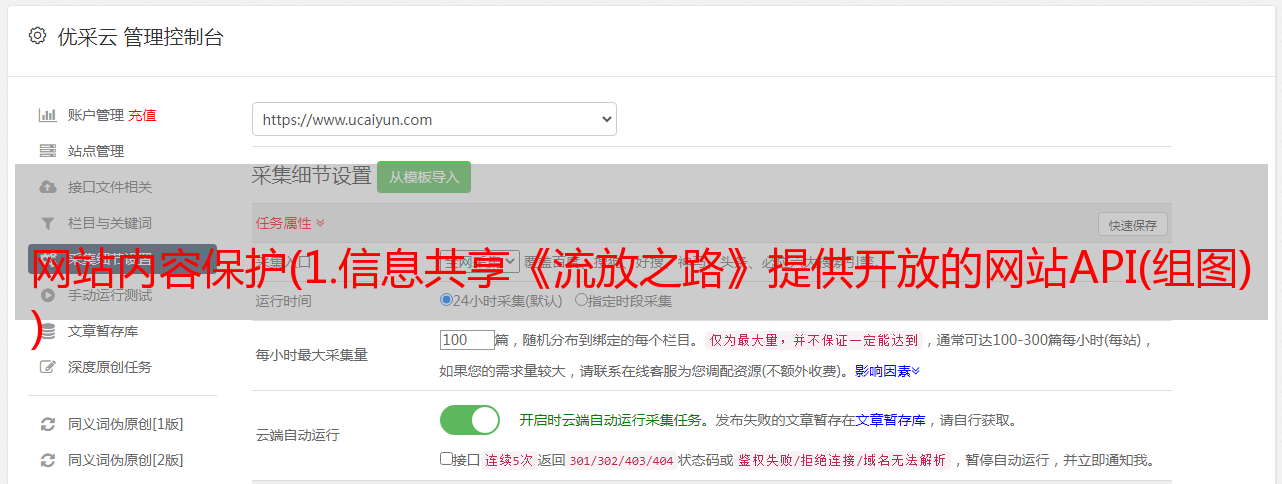
Task: Click the 快速保存 button
Action: coord(1132,225)
